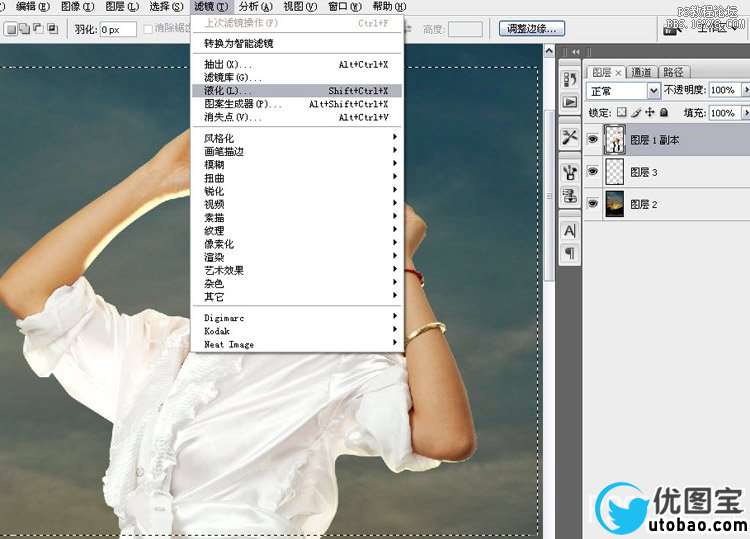Click the 不透明度 value field
The width and height of the screenshot is (750, 539).
(x=724, y=90)
